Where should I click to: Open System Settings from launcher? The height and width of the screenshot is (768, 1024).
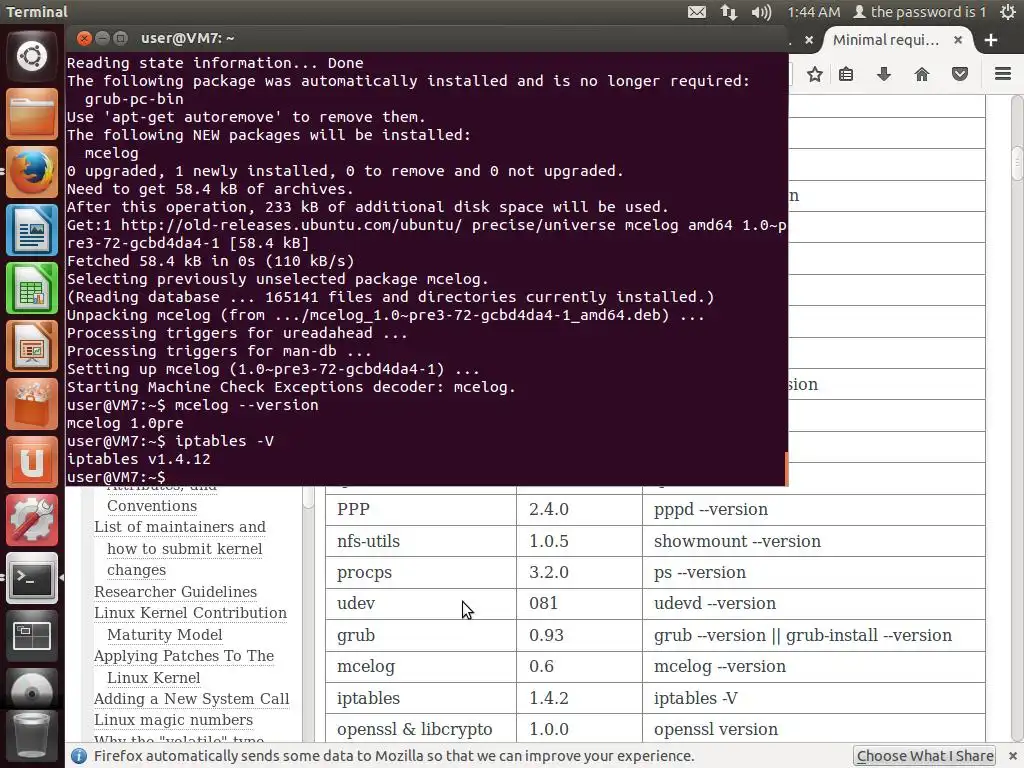point(32,520)
